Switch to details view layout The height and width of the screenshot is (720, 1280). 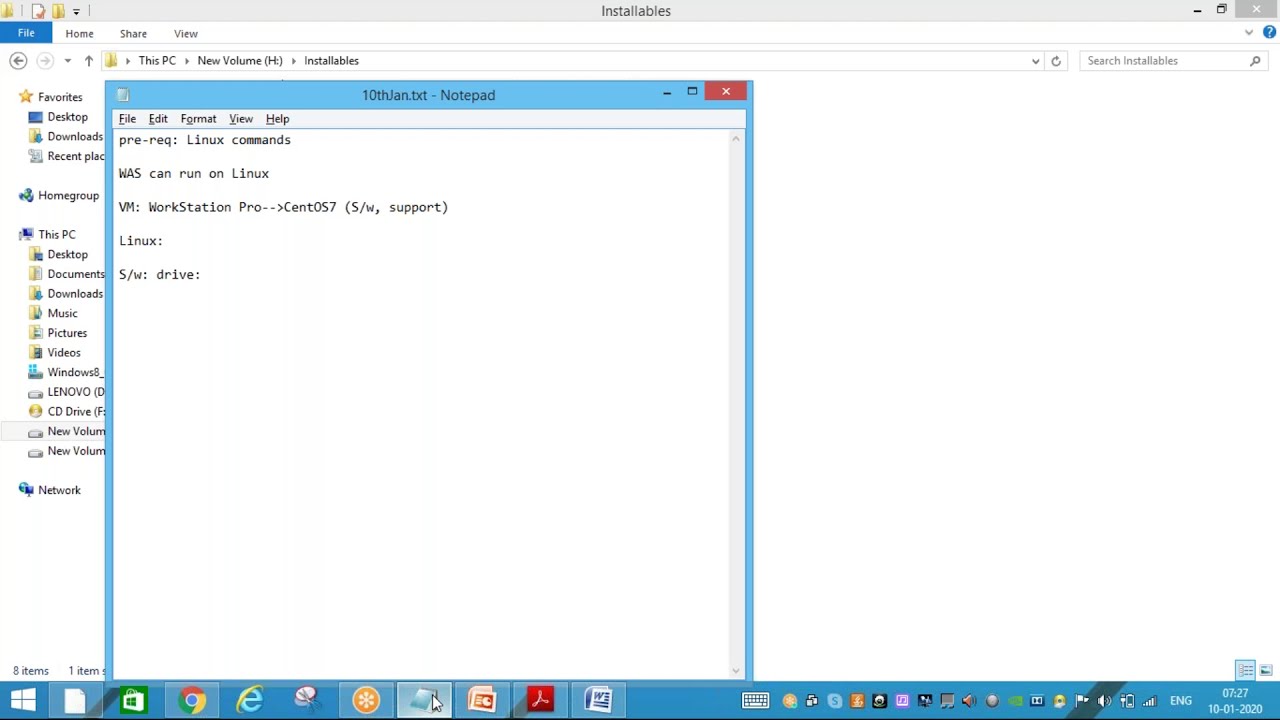tap(1245, 670)
